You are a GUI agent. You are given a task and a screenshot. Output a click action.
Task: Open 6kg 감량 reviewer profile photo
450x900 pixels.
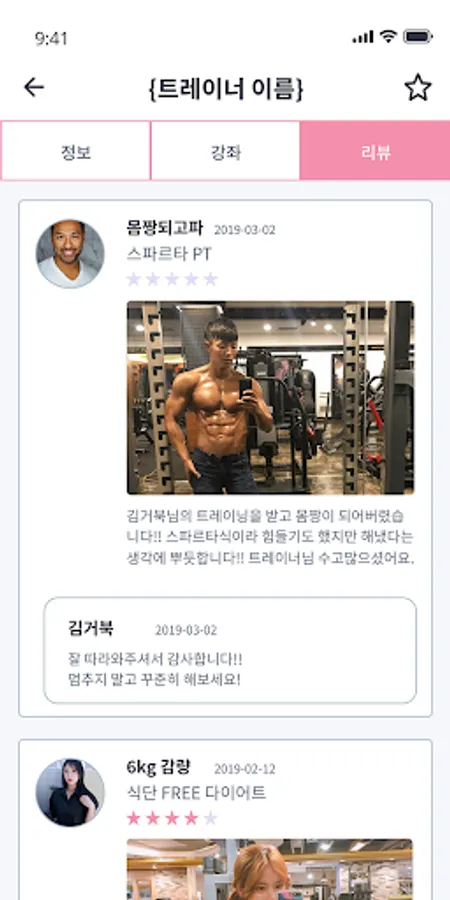(x=70, y=793)
